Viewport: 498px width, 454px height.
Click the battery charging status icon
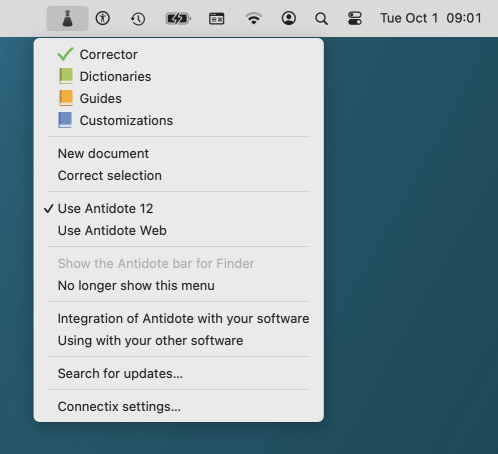pos(178,19)
